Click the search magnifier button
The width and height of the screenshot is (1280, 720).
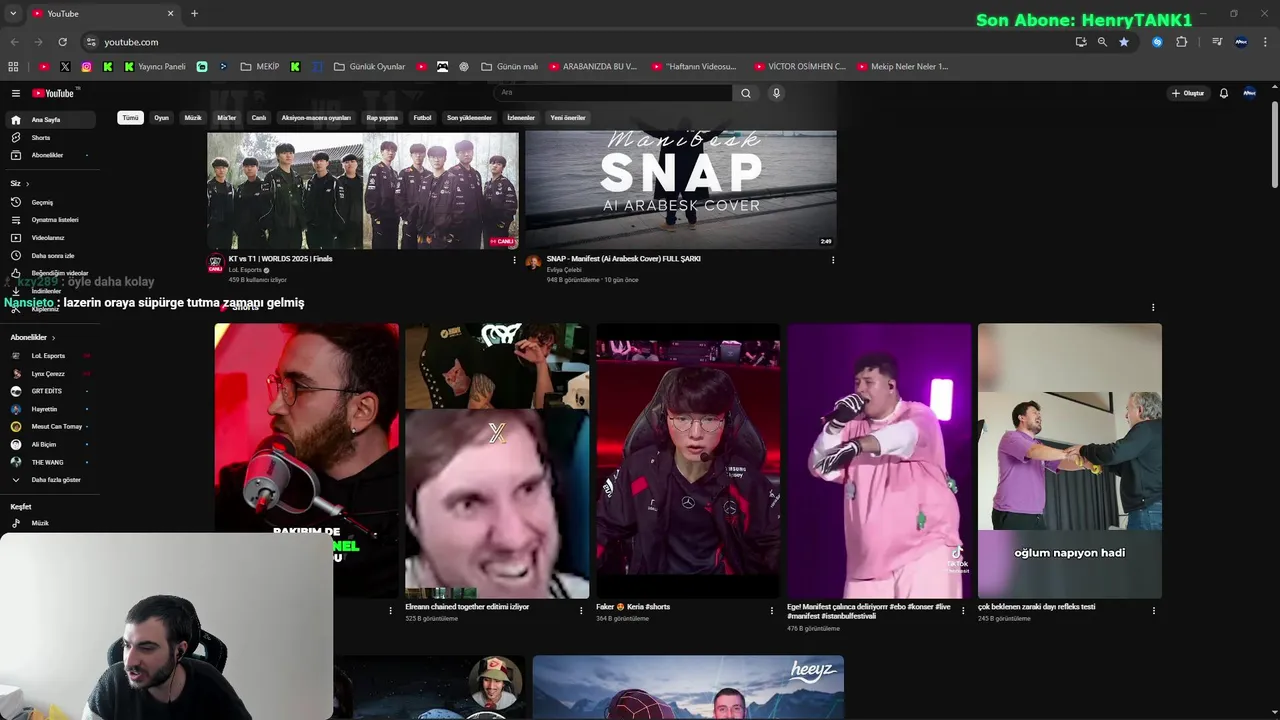click(745, 93)
